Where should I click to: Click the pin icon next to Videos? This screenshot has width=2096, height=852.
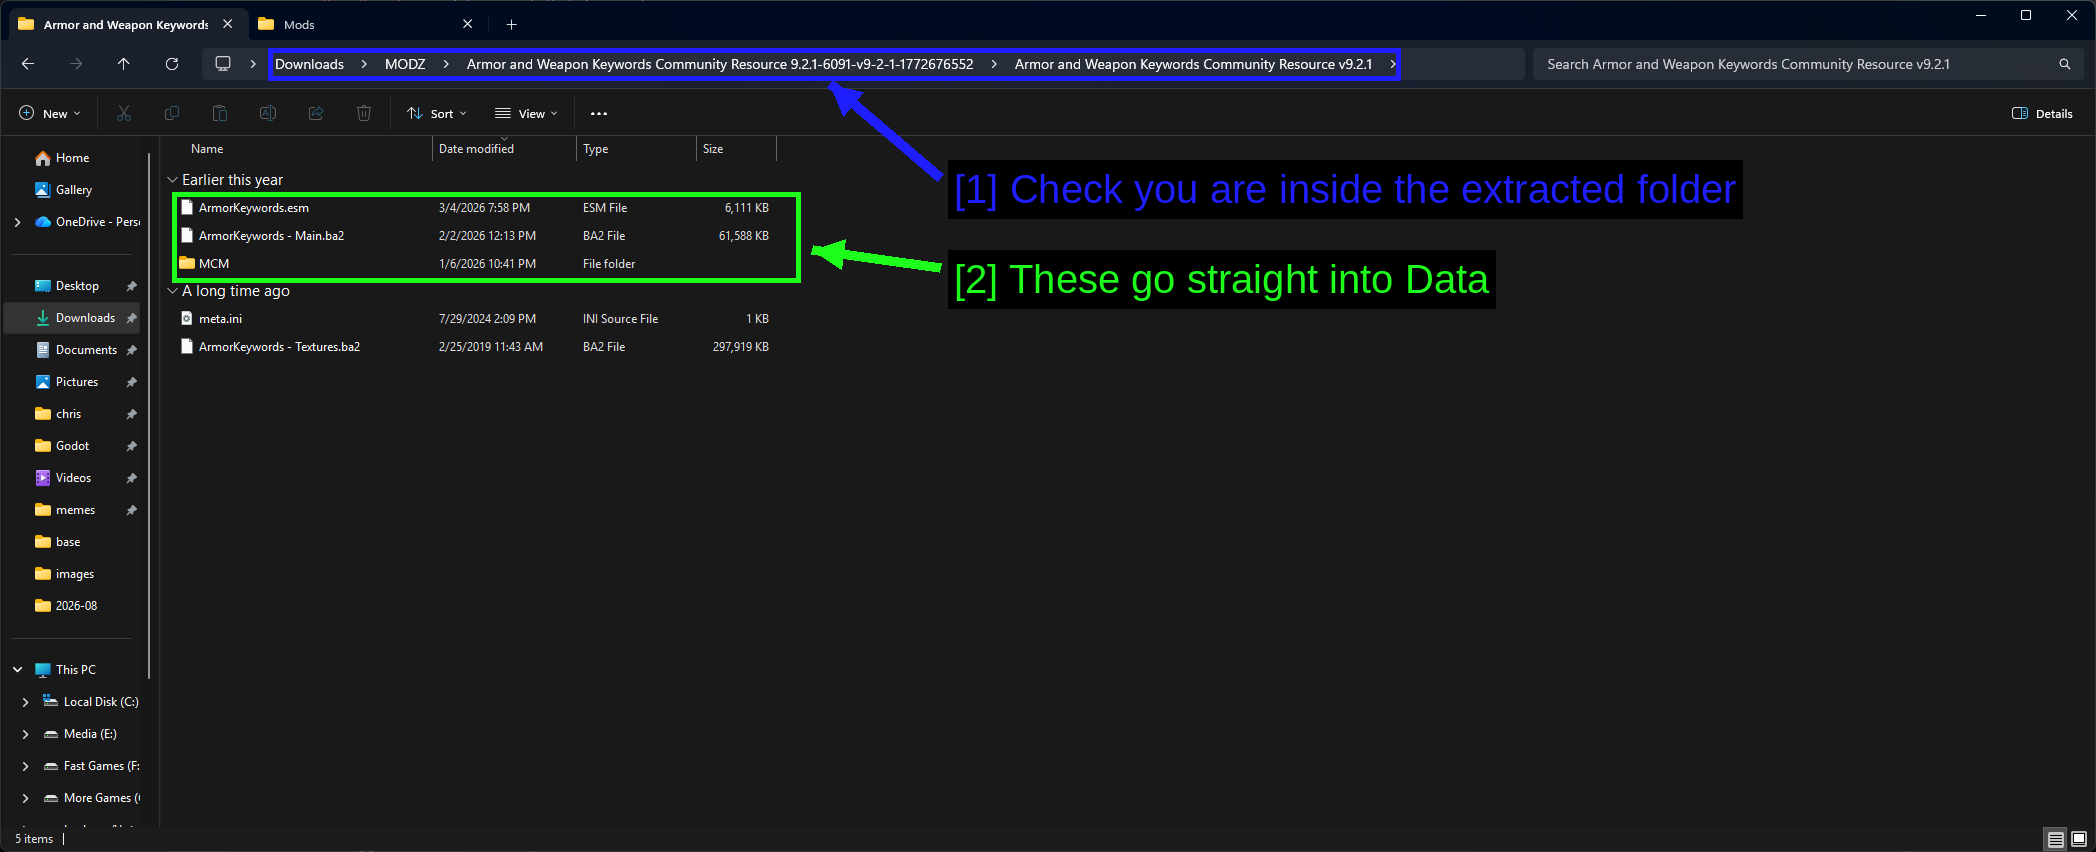coord(131,478)
